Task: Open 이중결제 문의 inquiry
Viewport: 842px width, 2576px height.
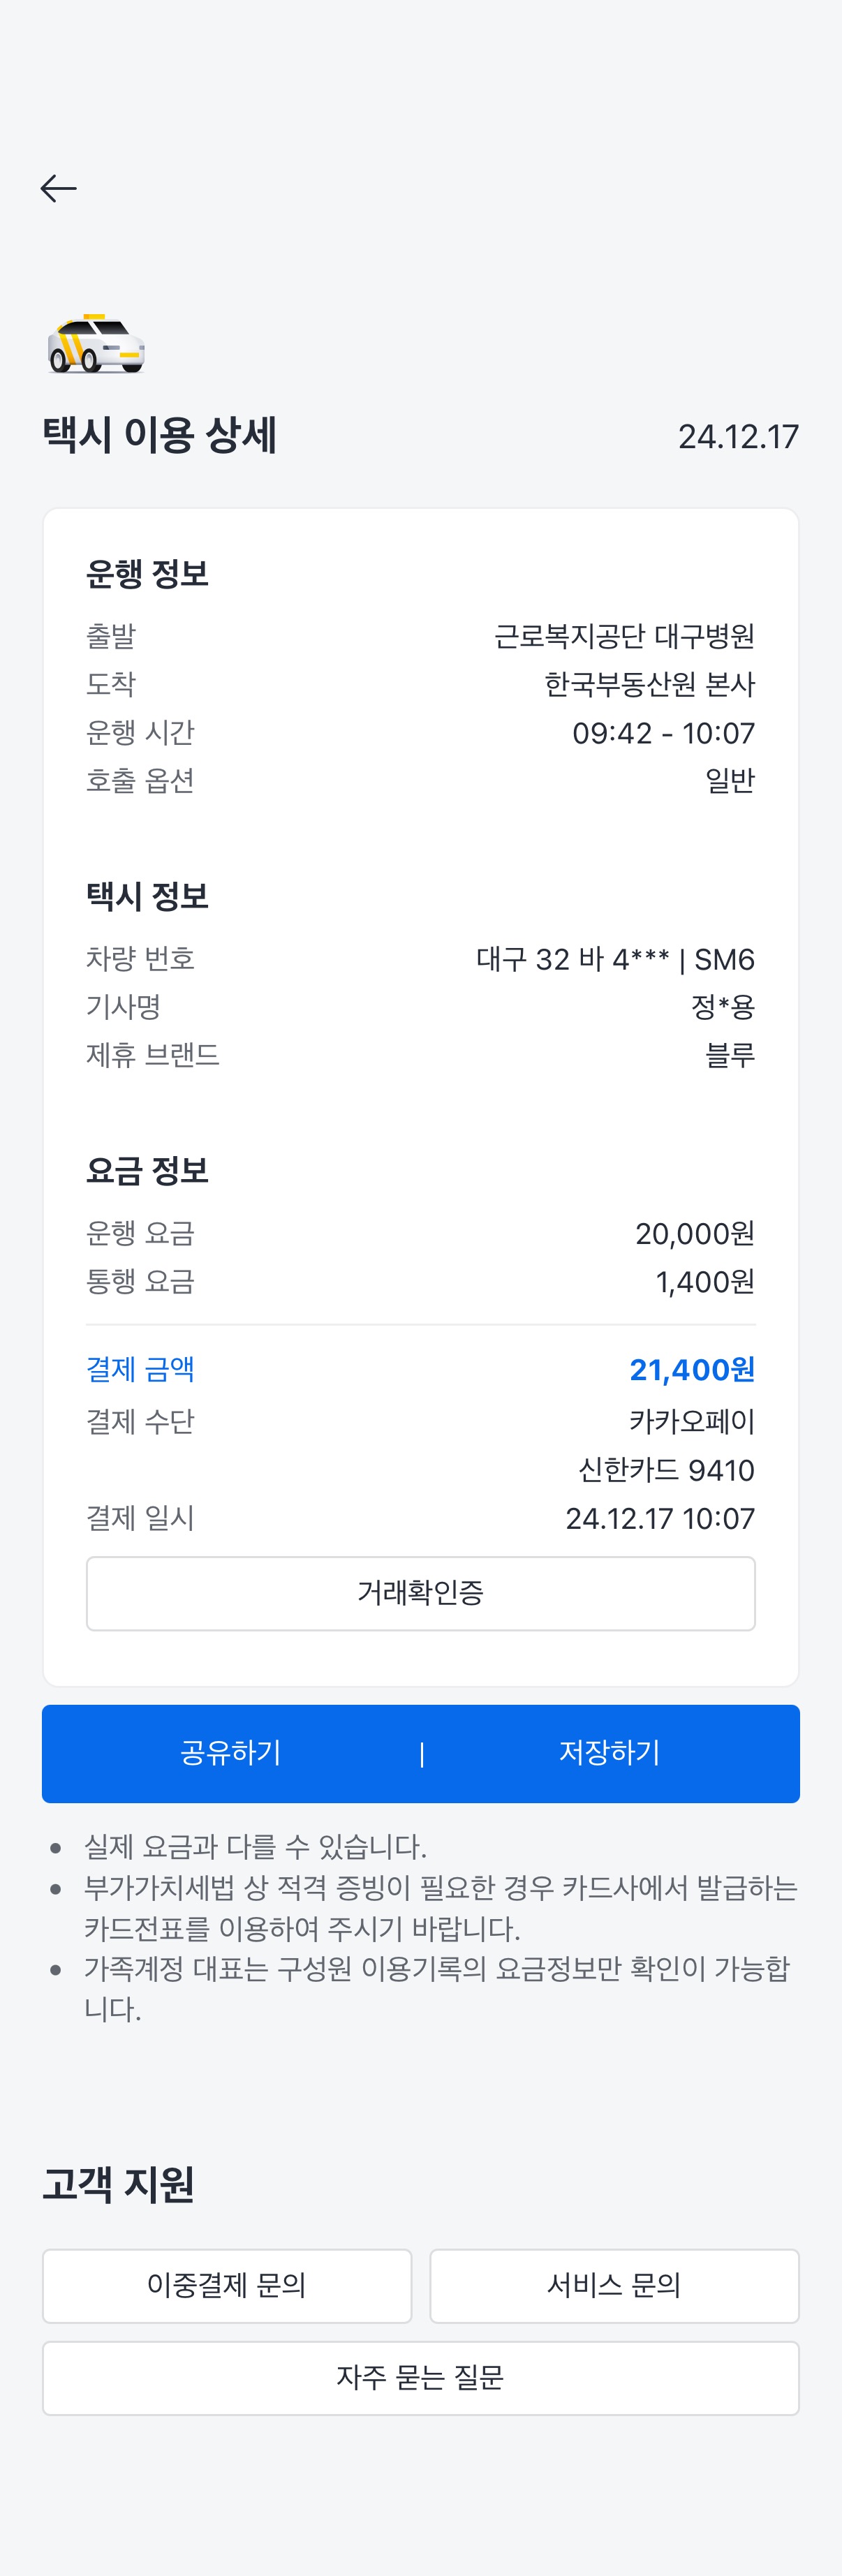Action: click(x=227, y=2285)
